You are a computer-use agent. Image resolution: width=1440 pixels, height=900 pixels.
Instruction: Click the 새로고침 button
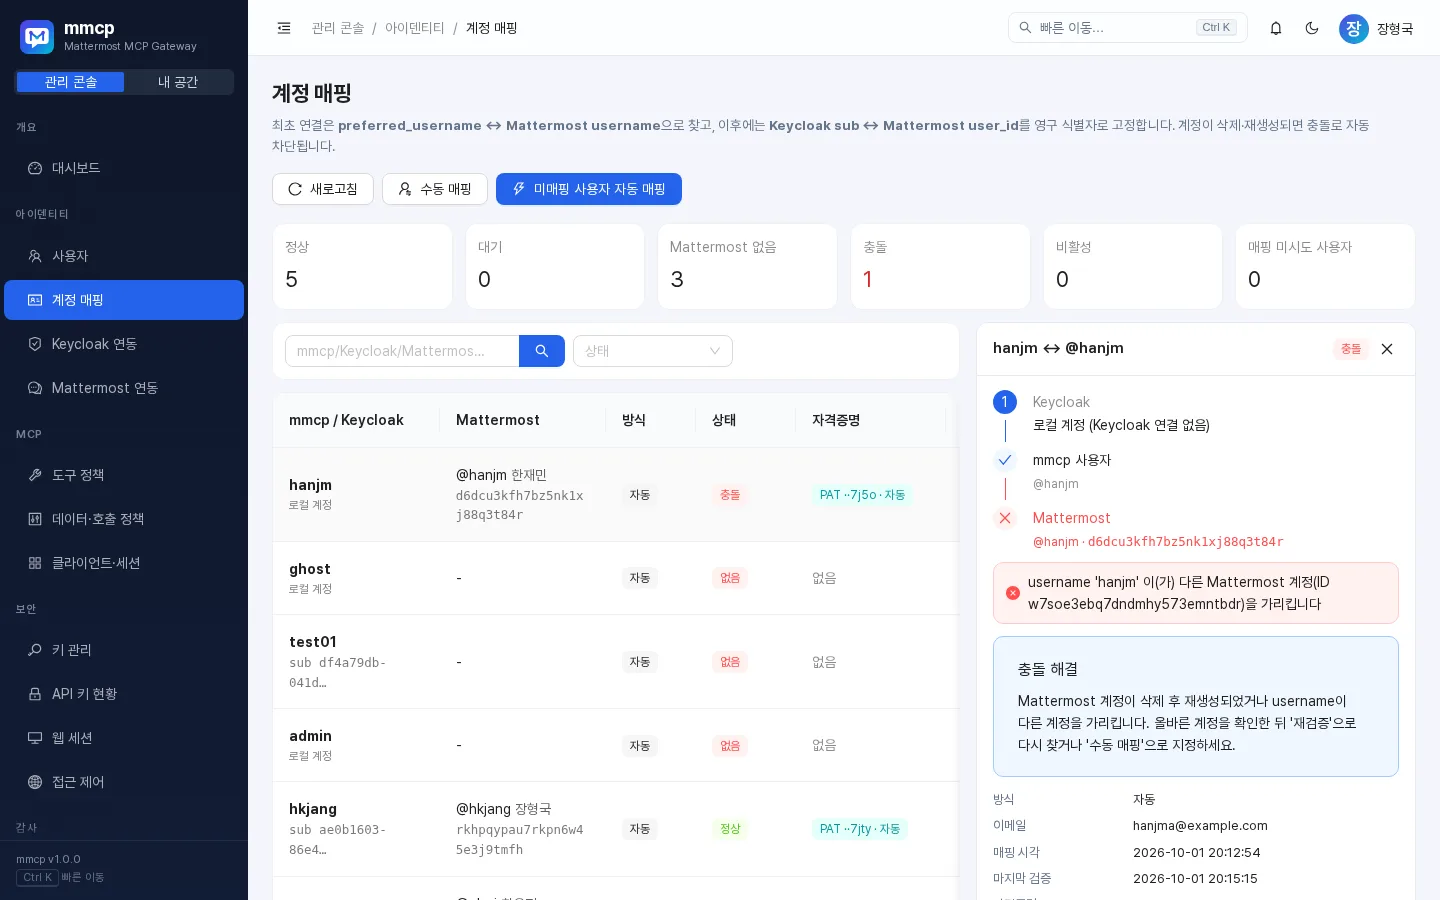323,189
